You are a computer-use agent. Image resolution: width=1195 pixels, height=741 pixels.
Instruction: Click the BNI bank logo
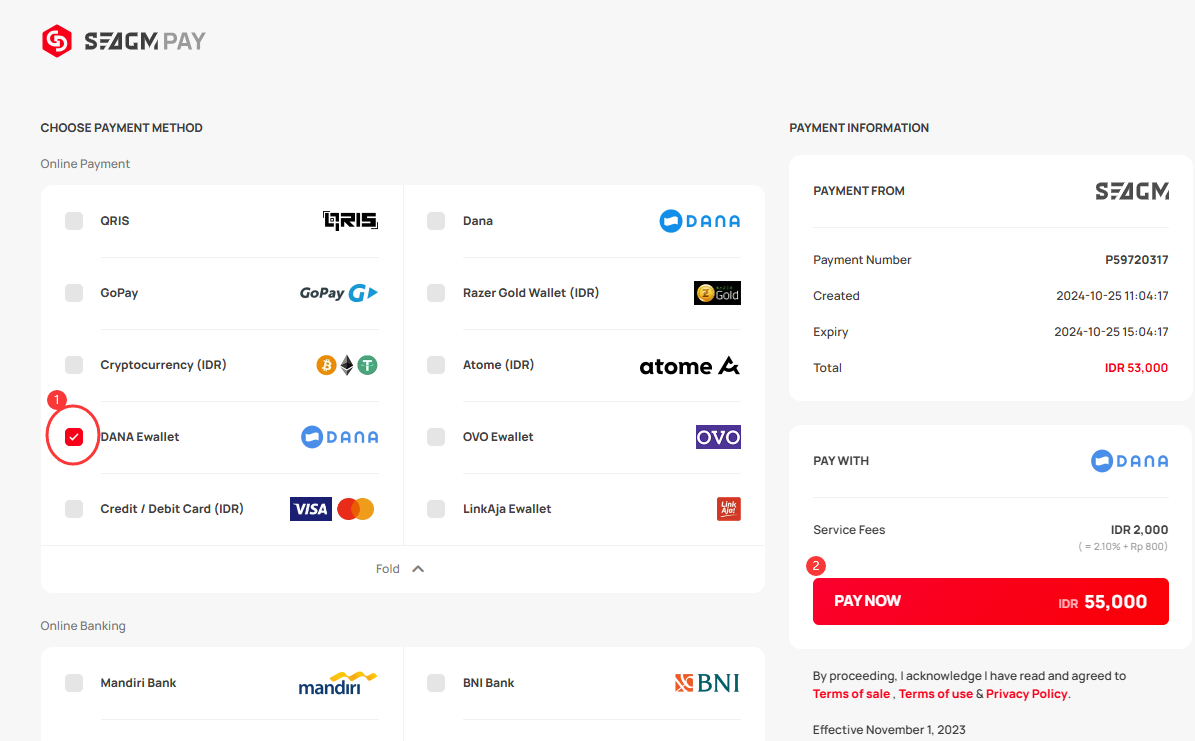[707, 683]
